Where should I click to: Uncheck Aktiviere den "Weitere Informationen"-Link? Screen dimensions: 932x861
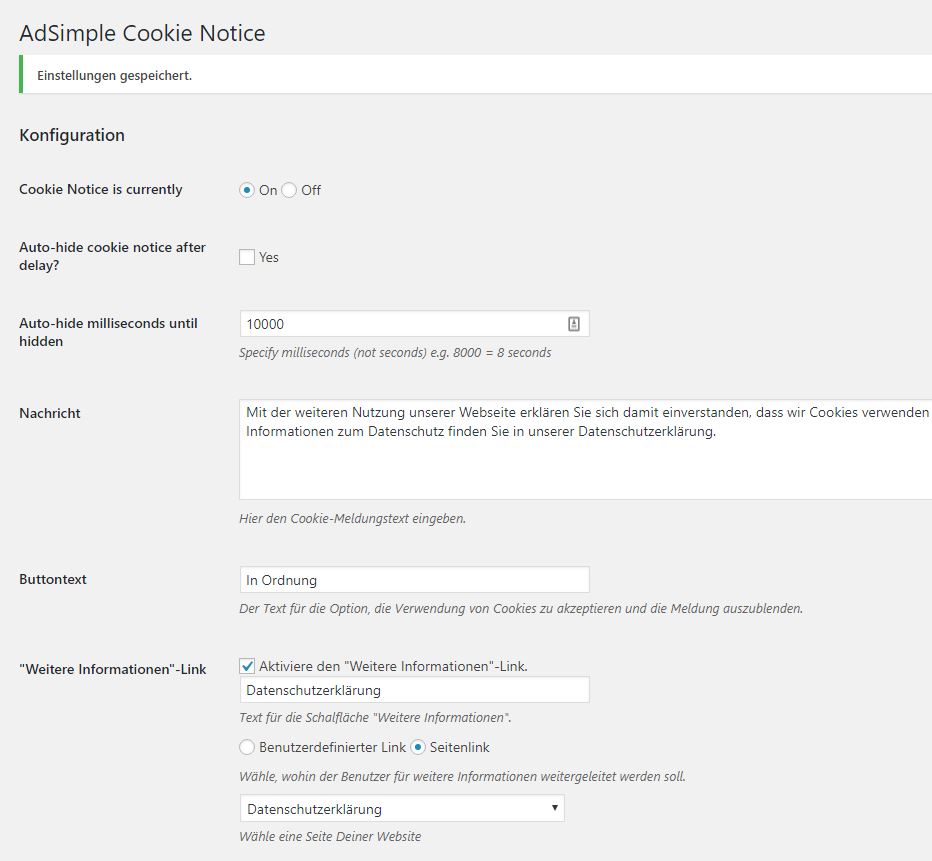pos(247,666)
